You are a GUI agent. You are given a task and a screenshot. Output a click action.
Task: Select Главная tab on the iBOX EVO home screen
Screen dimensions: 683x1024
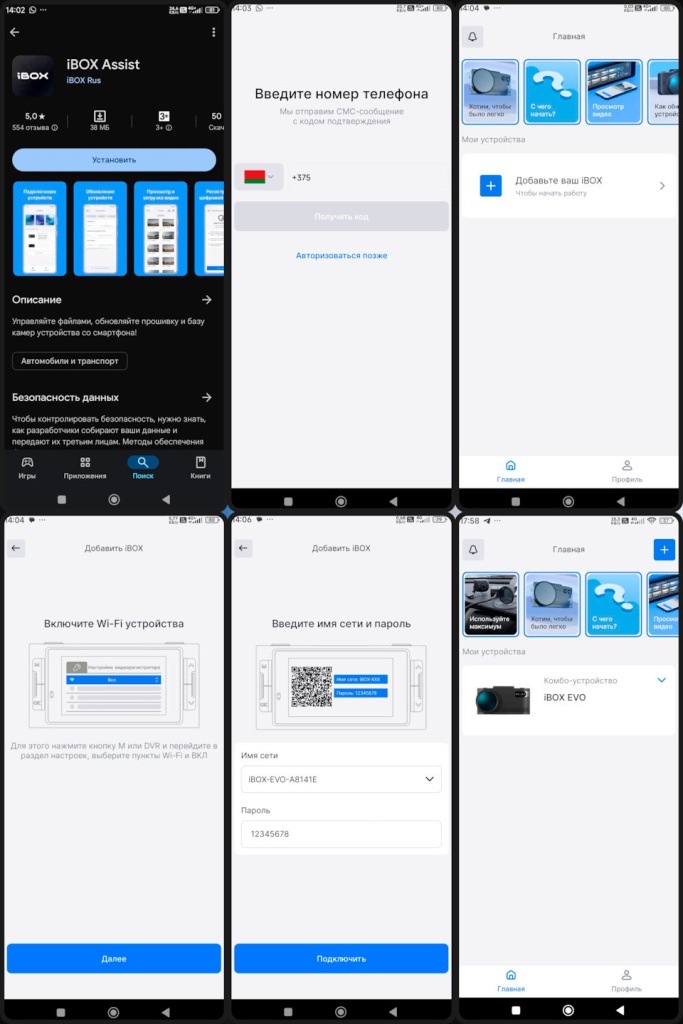(x=511, y=980)
